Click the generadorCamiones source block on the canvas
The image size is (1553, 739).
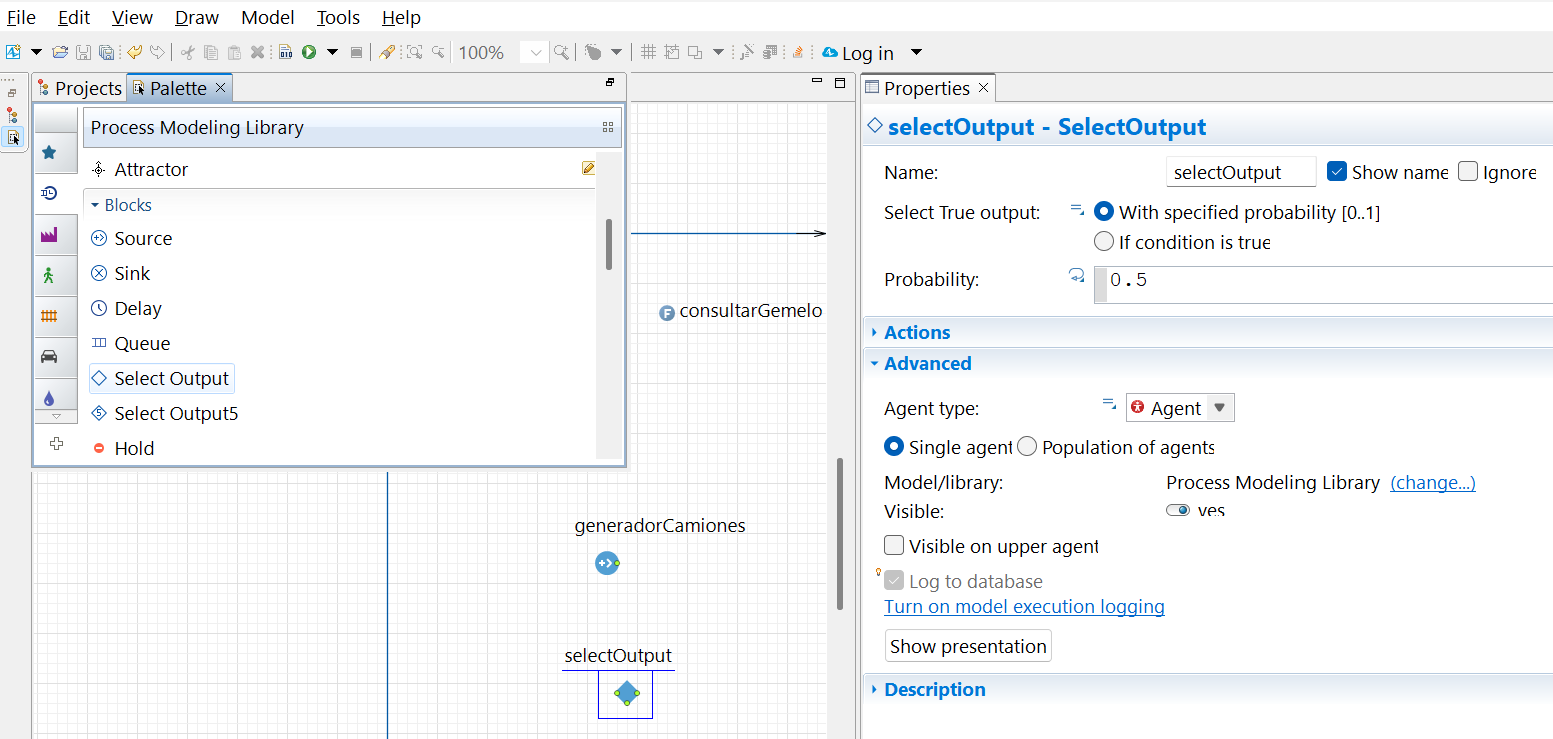pyautogui.click(x=607, y=564)
